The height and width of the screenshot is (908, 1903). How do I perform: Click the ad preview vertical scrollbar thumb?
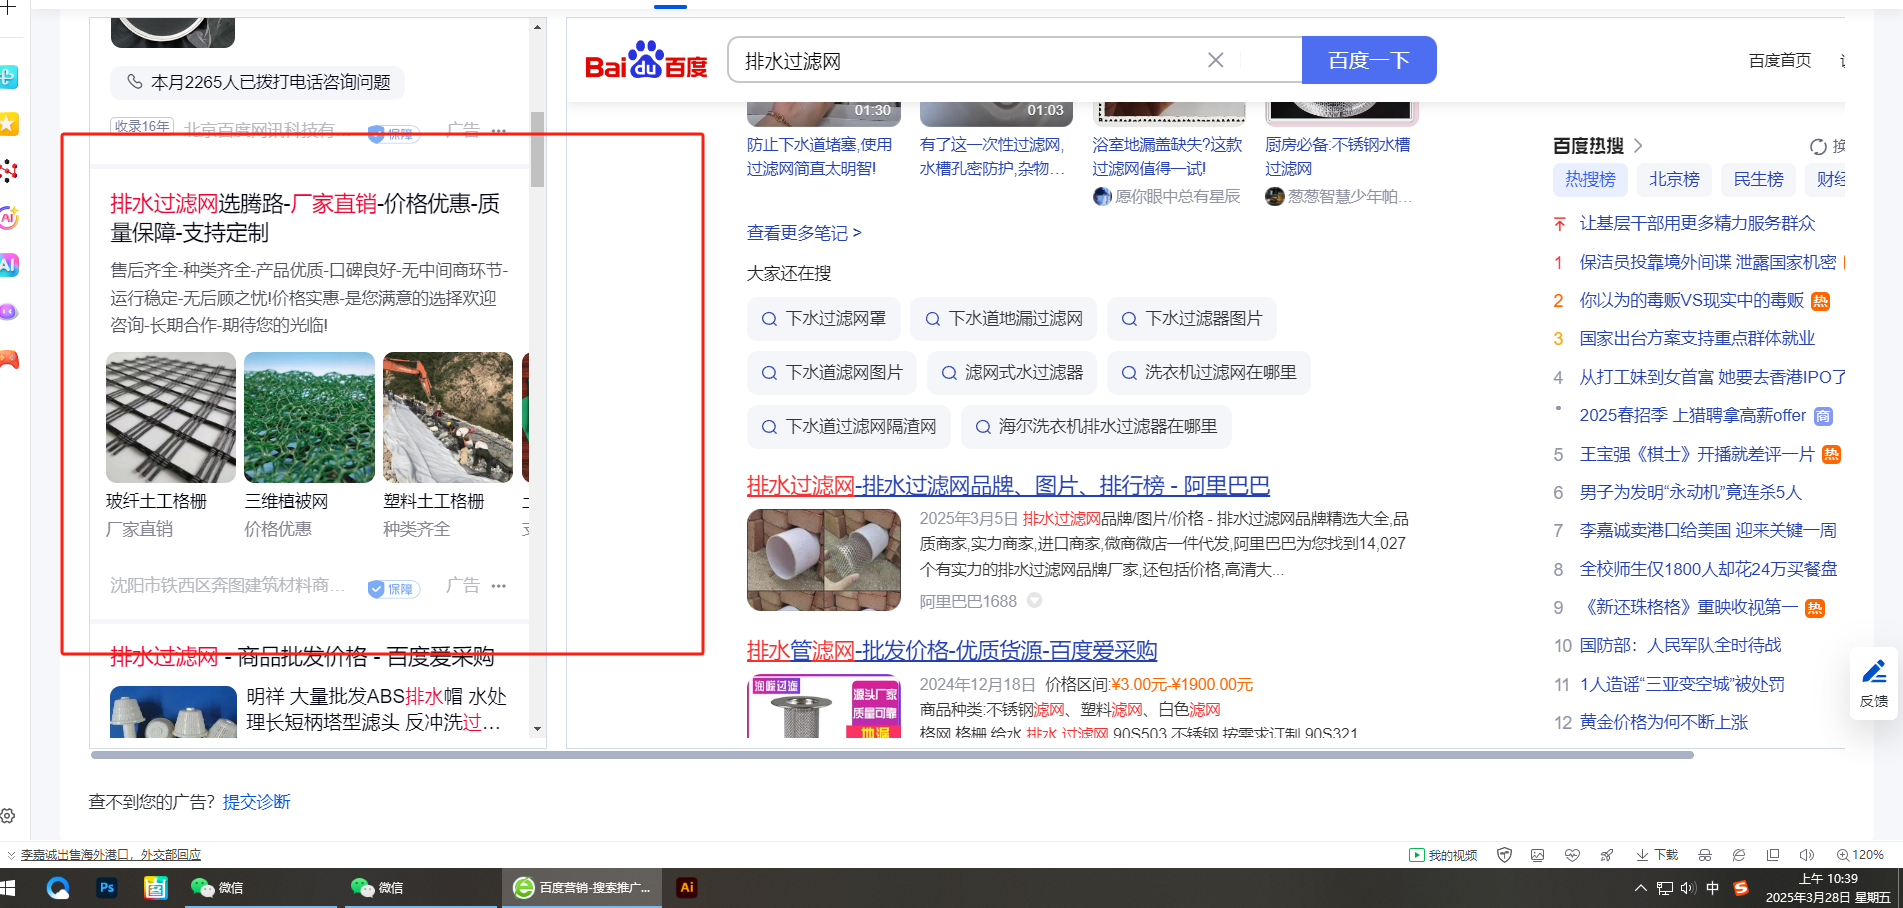tap(538, 148)
